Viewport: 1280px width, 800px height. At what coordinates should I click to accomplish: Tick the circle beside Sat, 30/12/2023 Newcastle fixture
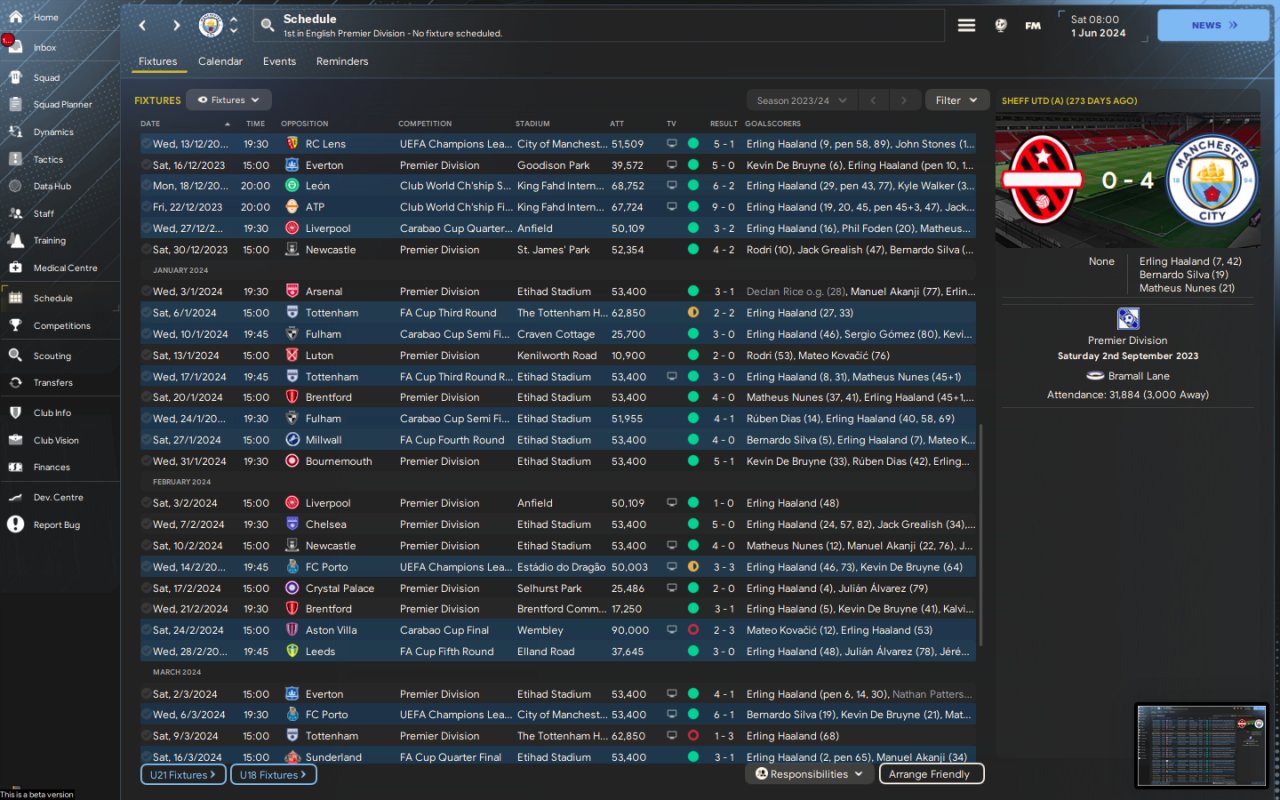pyautogui.click(x=146, y=250)
